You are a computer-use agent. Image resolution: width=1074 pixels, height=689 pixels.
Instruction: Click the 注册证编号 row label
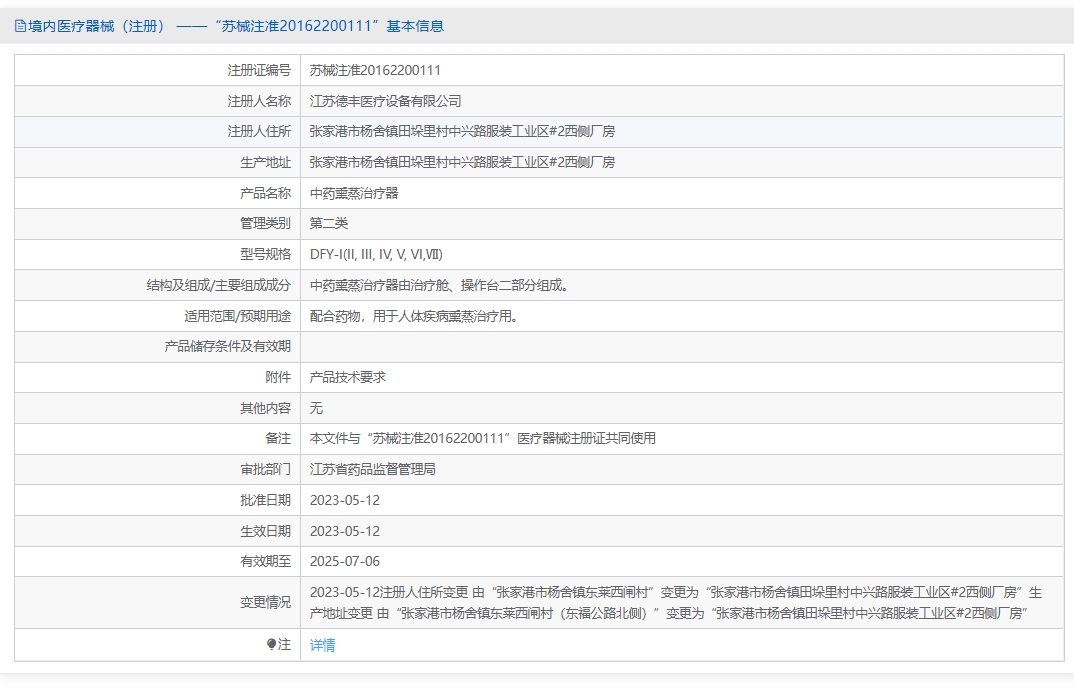pos(259,71)
